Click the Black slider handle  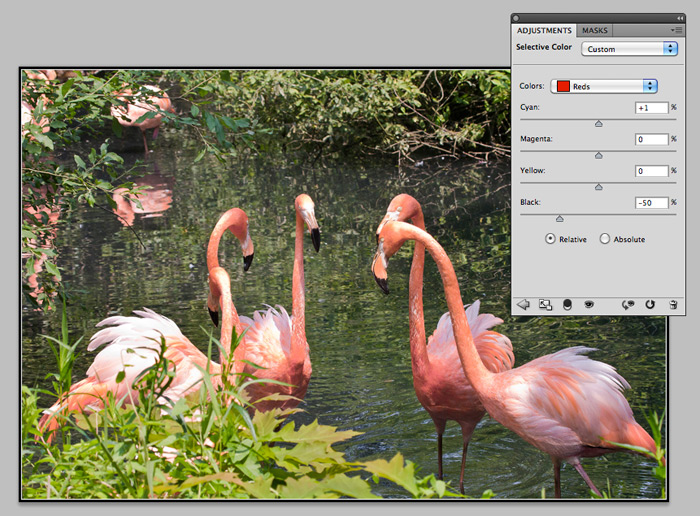click(x=559, y=218)
